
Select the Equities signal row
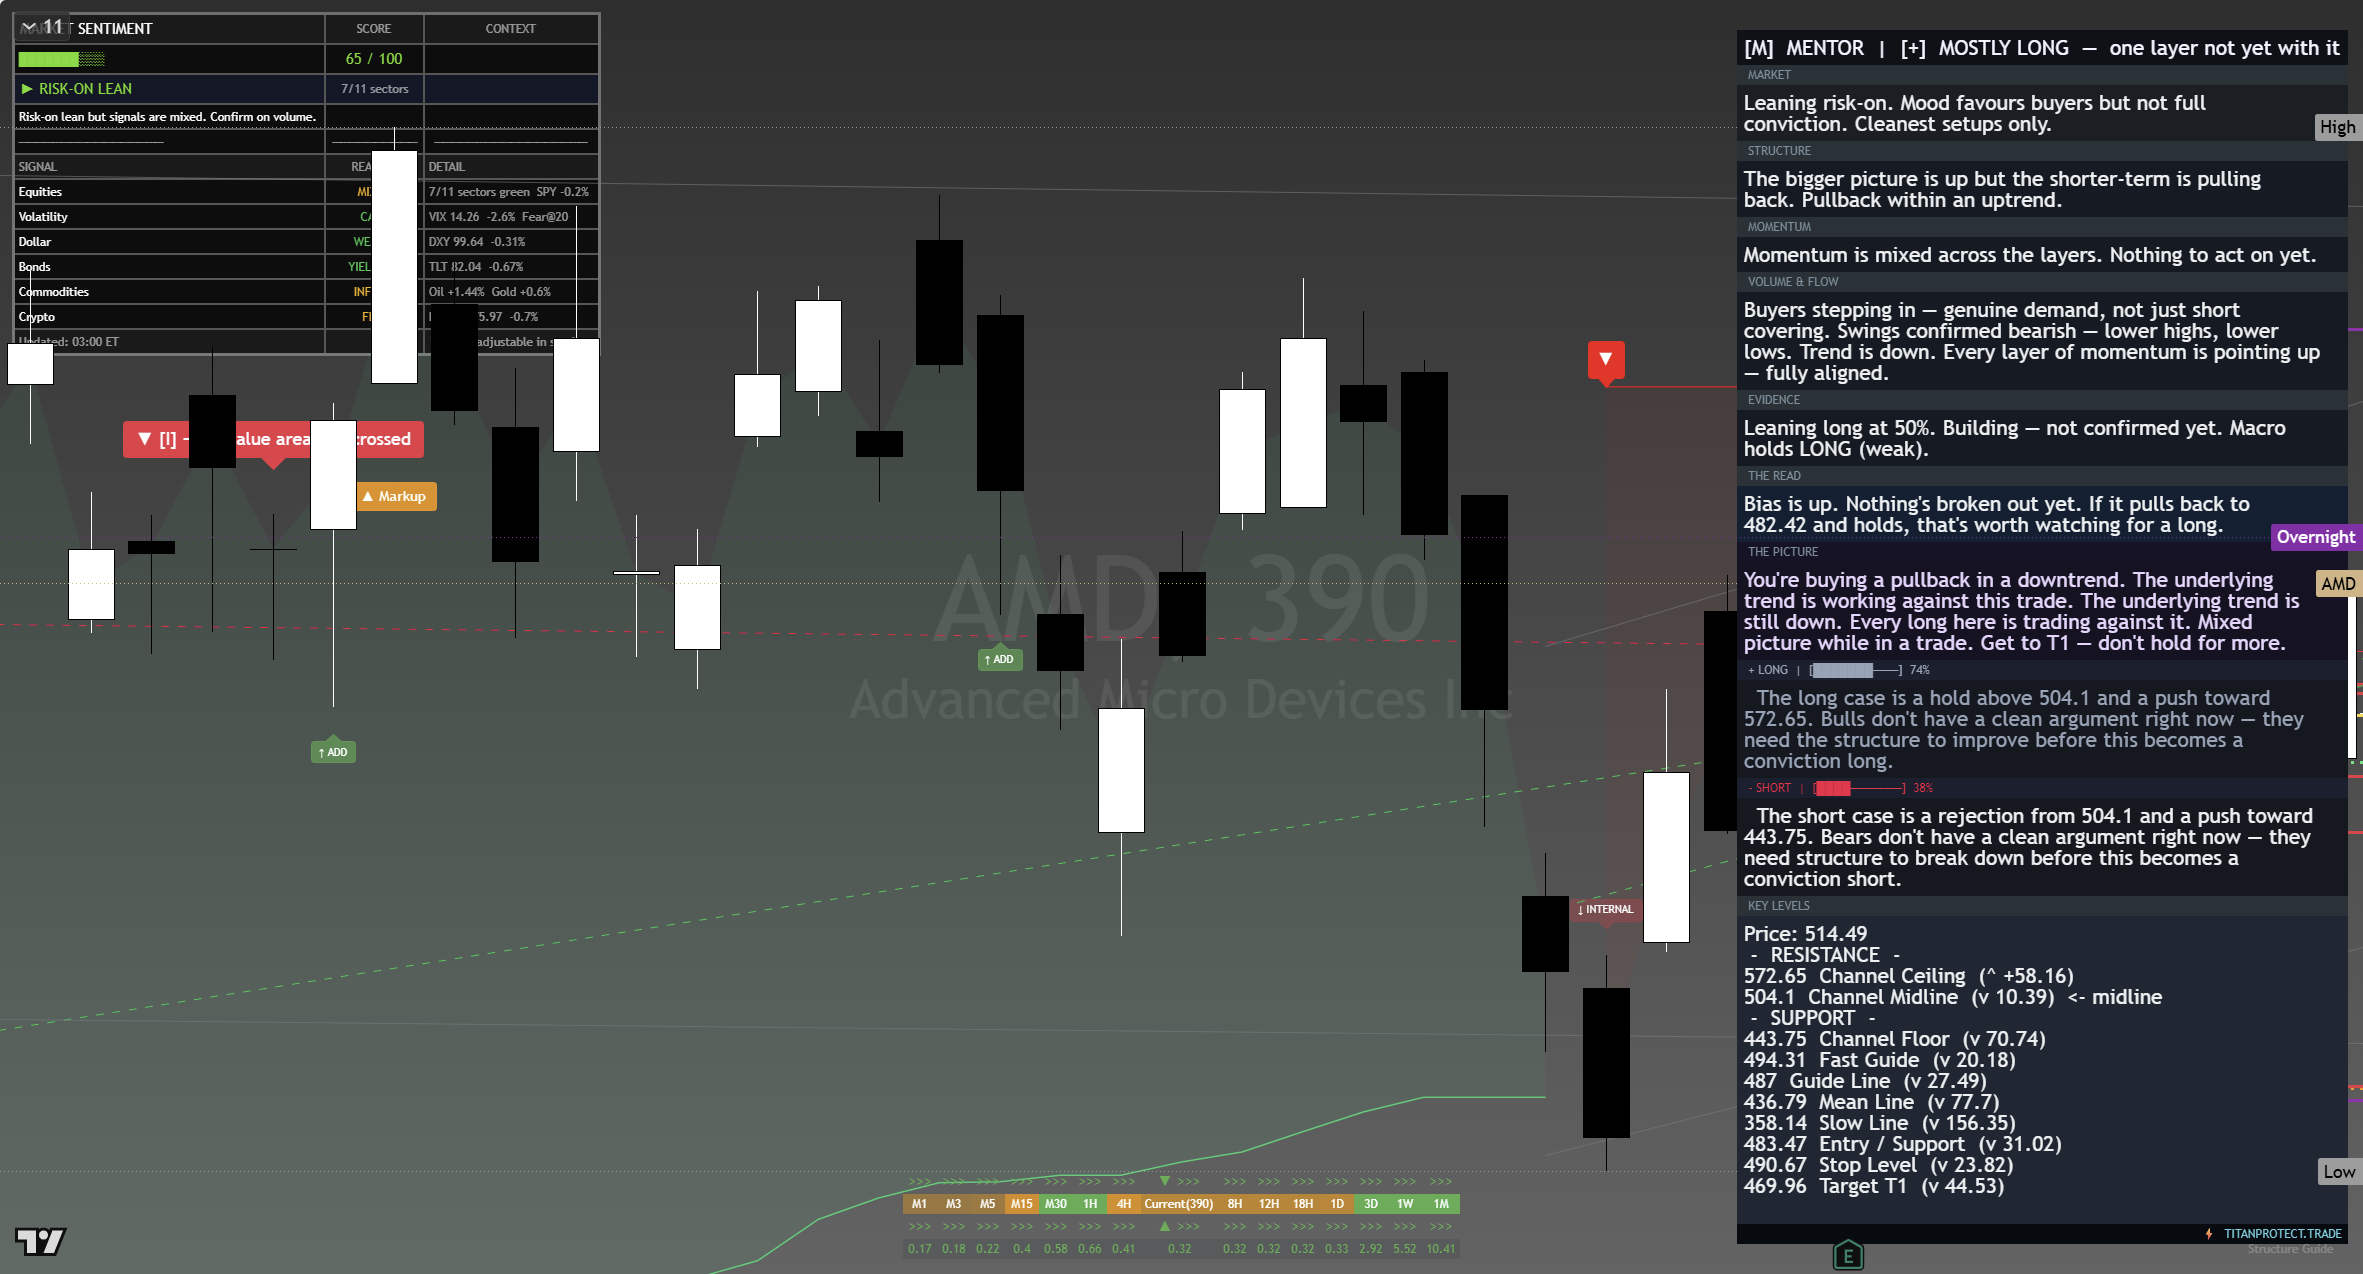306,192
